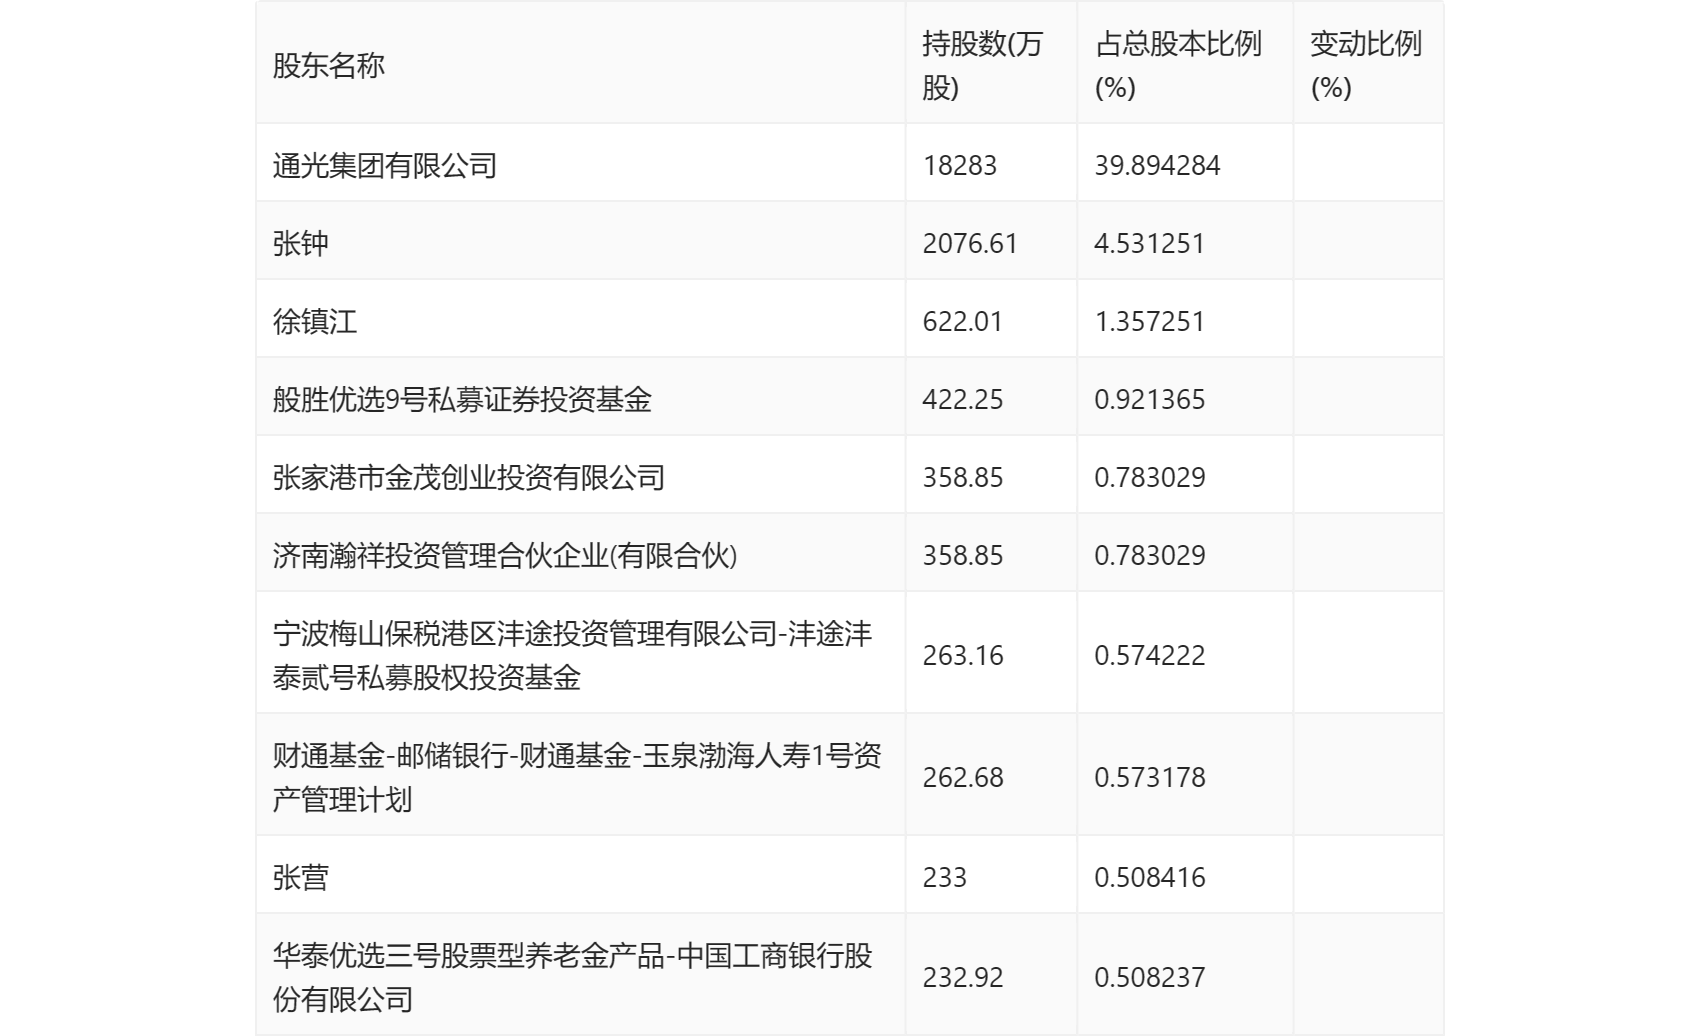Select 济南瀚祥投资管理合伙企业(有限合伙)

point(505,555)
